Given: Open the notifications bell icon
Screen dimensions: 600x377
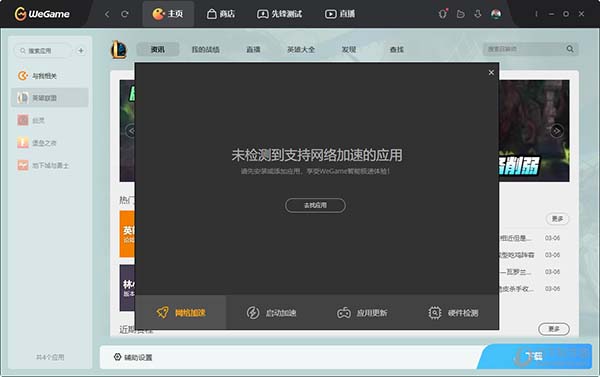Looking at the screenshot, I should [x=443, y=14].
